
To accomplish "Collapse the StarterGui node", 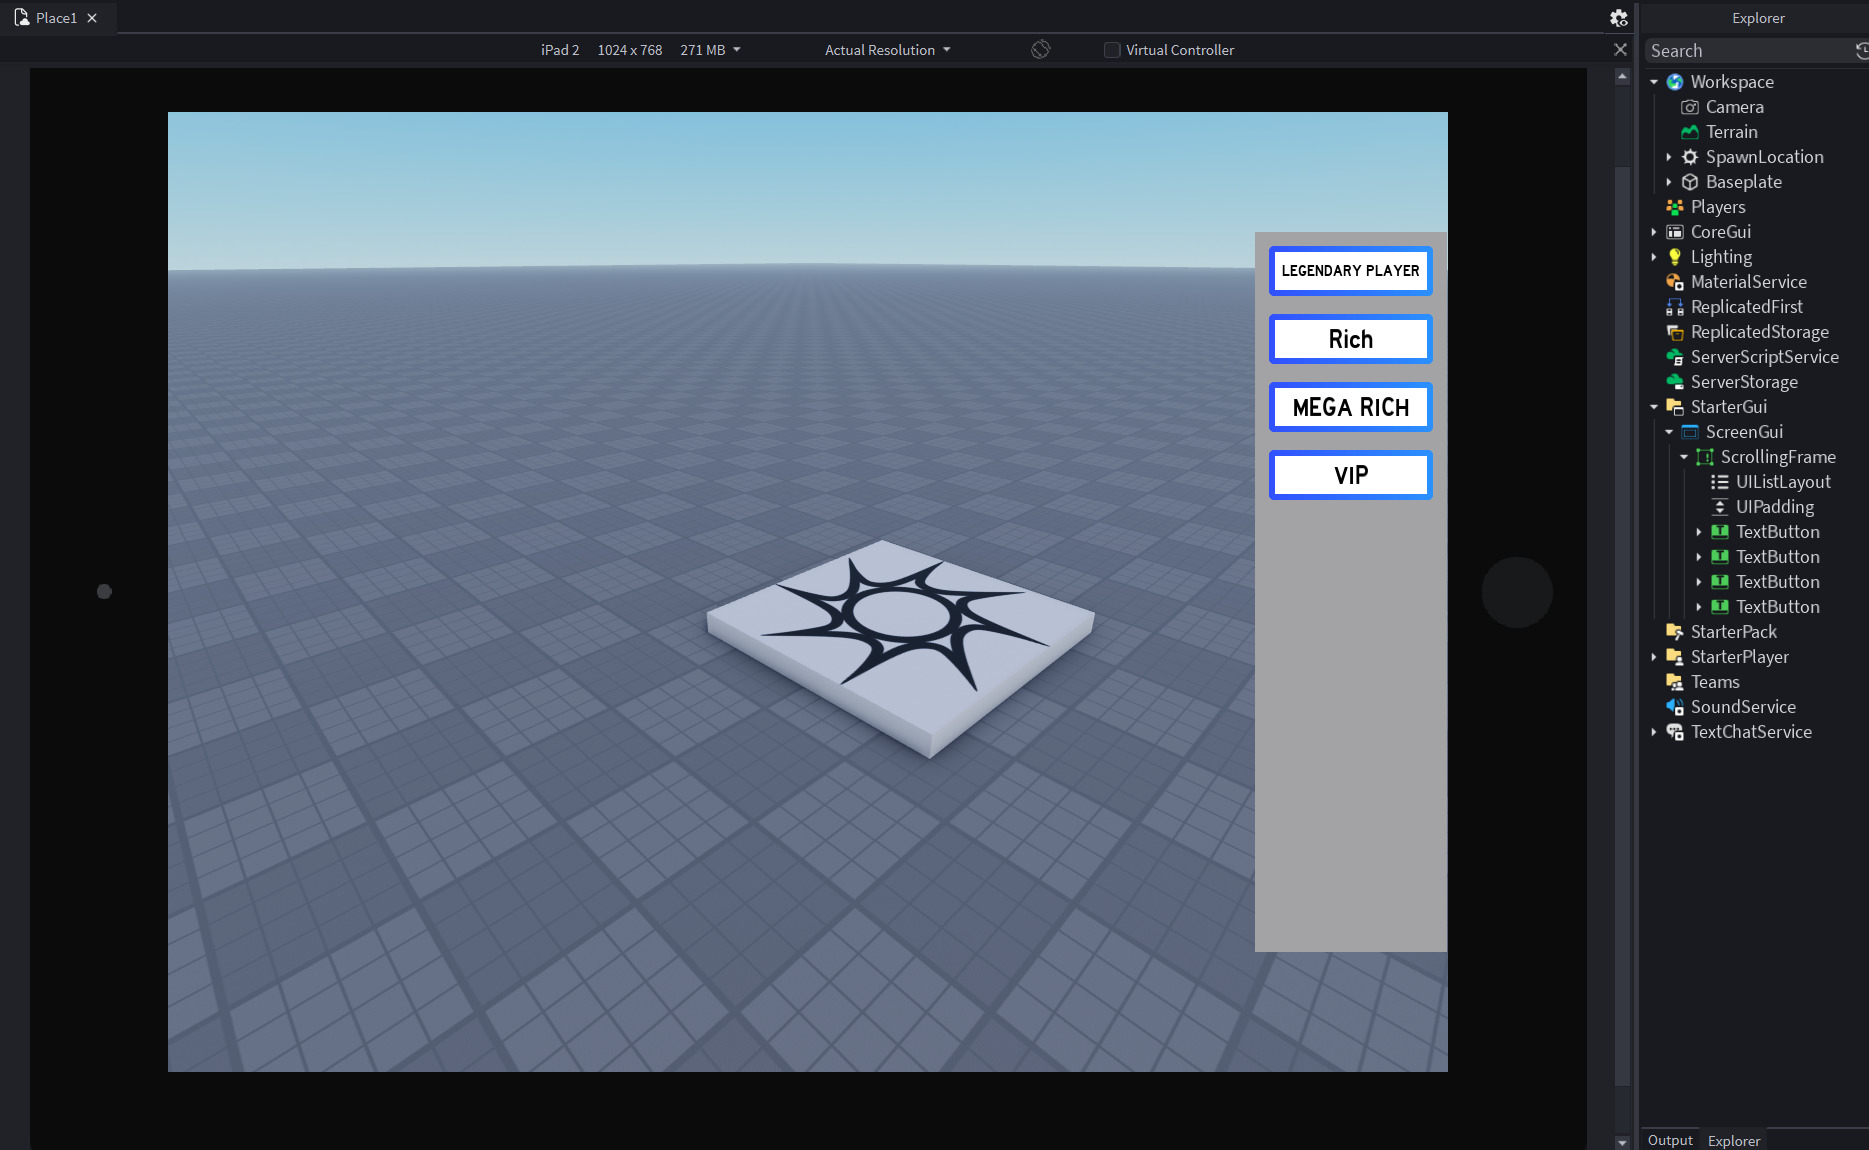I will (1654, 407).
